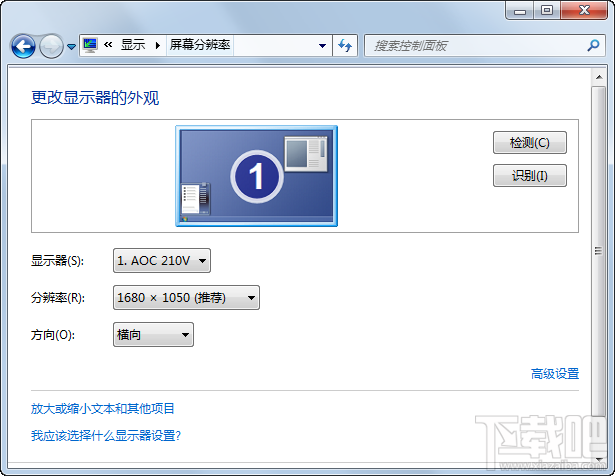Screen dimensions: 615x476
Task: Click the Control Panel icon in address bar
Action: tap(90, 45)
